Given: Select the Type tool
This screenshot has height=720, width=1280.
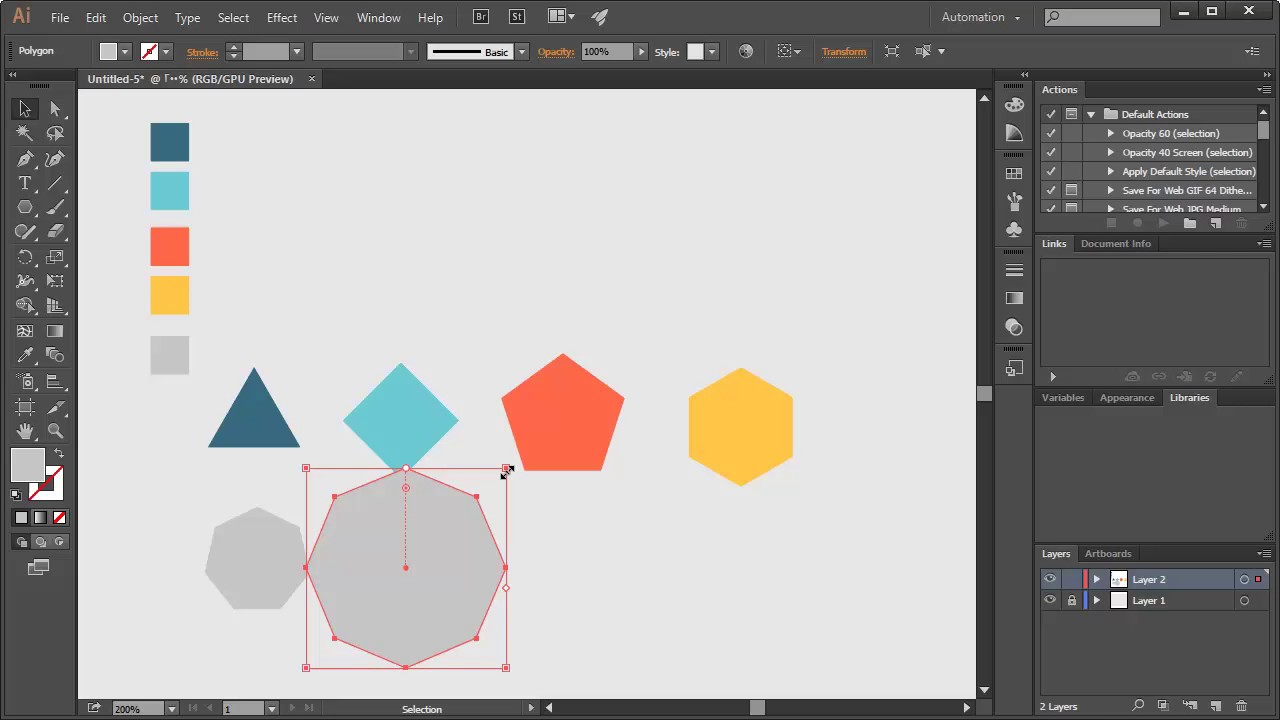Looking at the screenshot, I should pyautogui.click(x=25, y=183).
